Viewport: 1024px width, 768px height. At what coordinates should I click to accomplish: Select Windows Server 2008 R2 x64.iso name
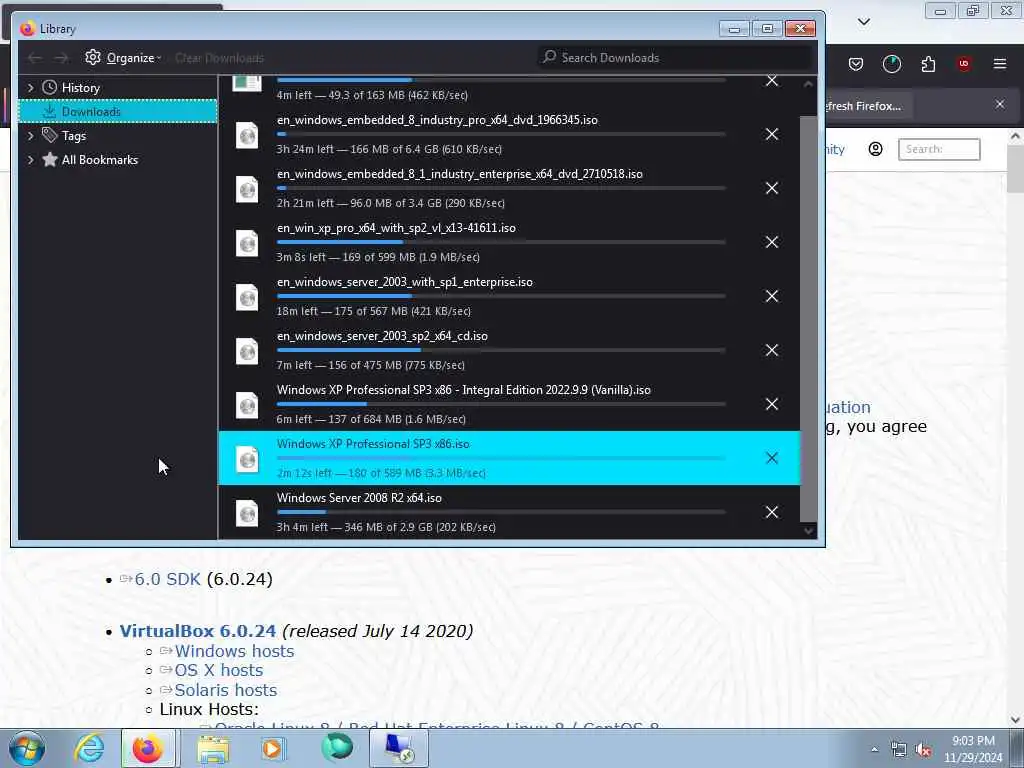[x=359, y=498]
